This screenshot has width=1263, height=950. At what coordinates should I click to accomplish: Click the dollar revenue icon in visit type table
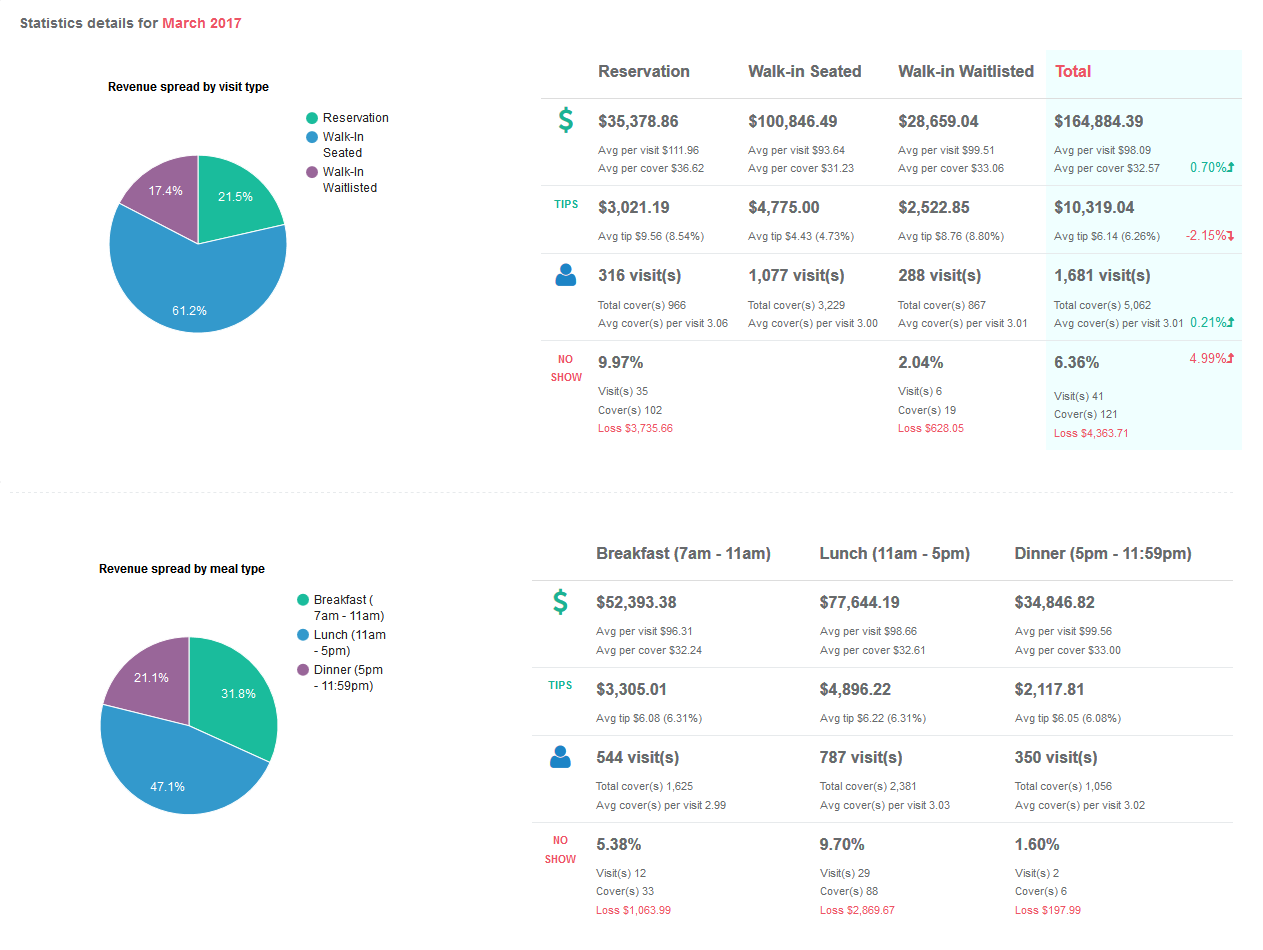566,121
